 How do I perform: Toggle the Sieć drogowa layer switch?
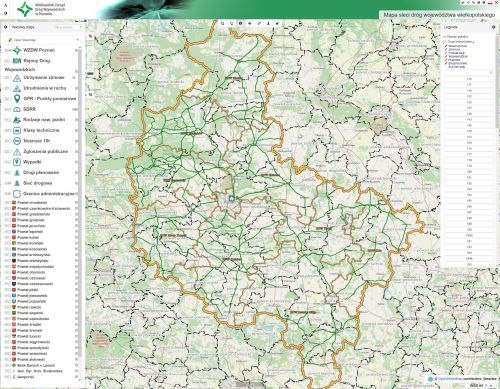7,183
